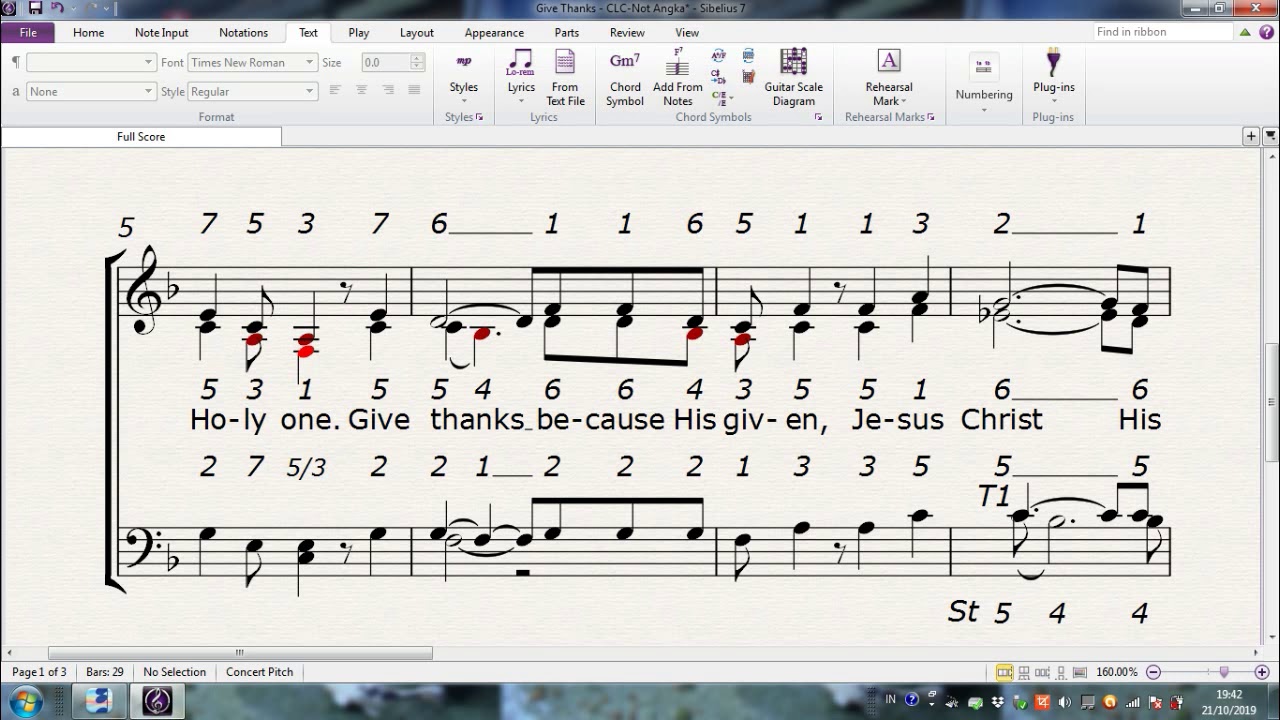The image size is (1280, 720).
Task: Zoom out with the minus button
Action: coord(1153,672)
